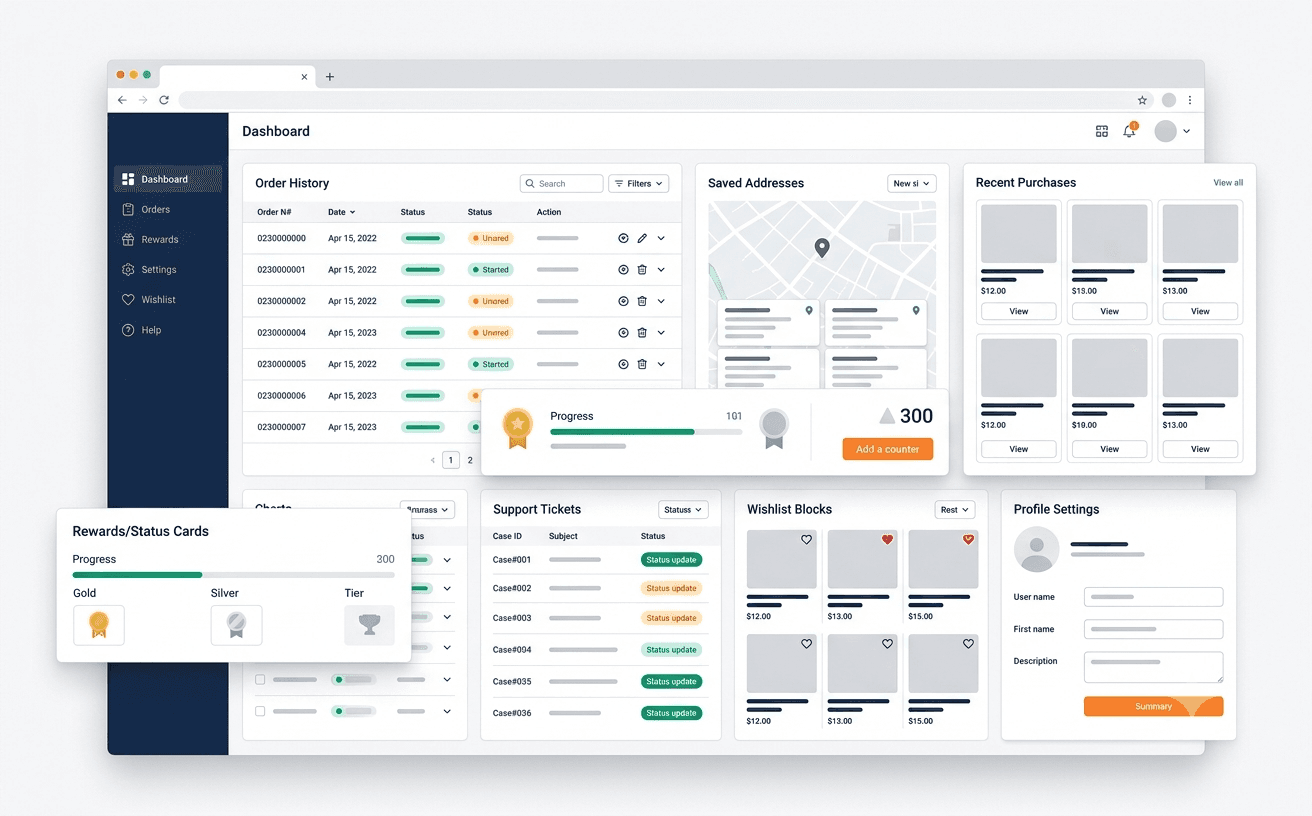Open the browser three-dot menu
Image resolution: width=1312 pixels, height=816 pixels.
point(1190,100)
